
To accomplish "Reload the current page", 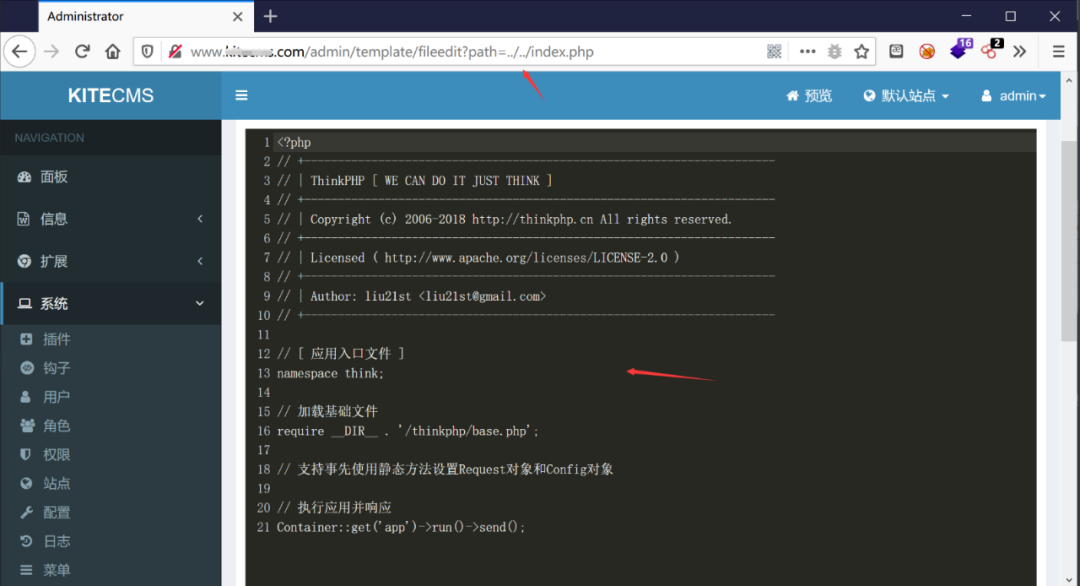I will click(x=82, y=52).
